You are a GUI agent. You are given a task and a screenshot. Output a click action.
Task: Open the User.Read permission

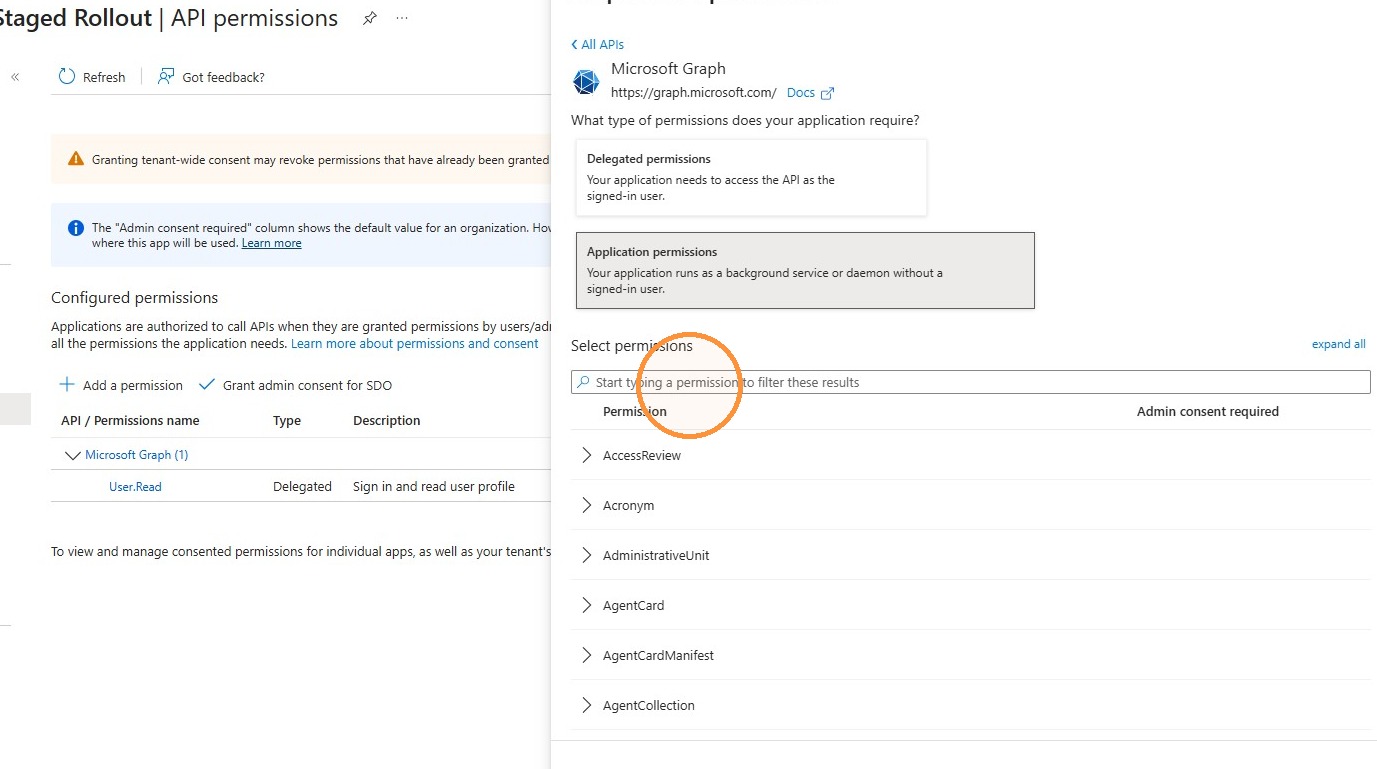(135, 487)
